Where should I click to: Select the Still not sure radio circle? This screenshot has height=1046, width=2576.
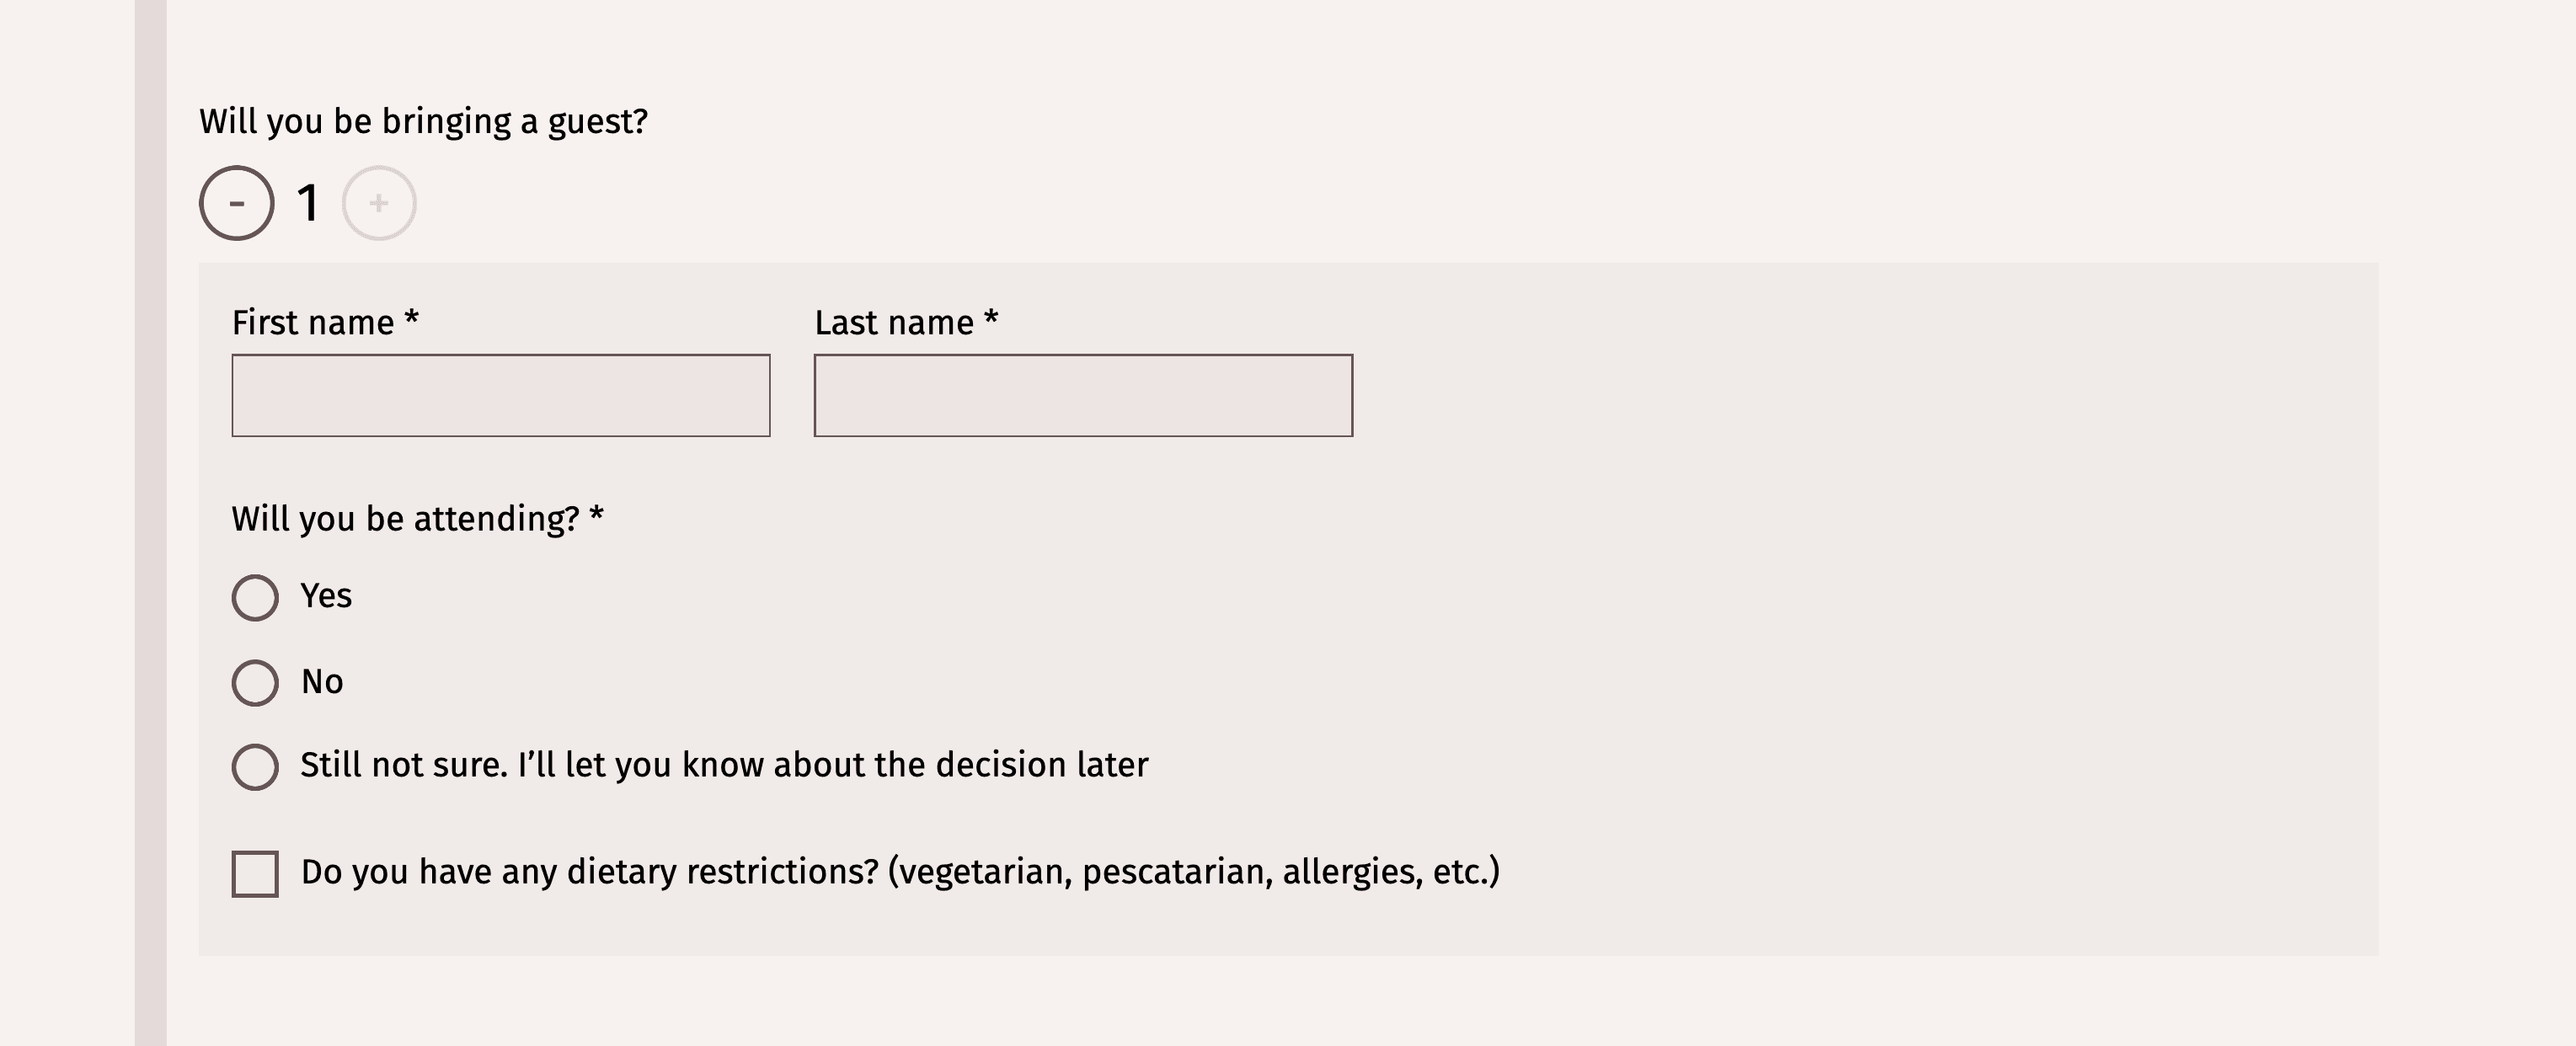[255, 767]
